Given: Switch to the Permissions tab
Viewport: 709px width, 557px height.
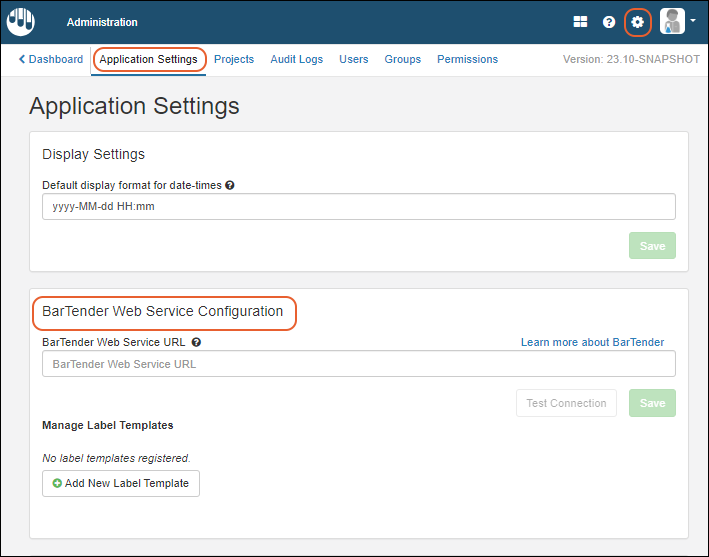Looking at the screenshot, I should point(467,59).
